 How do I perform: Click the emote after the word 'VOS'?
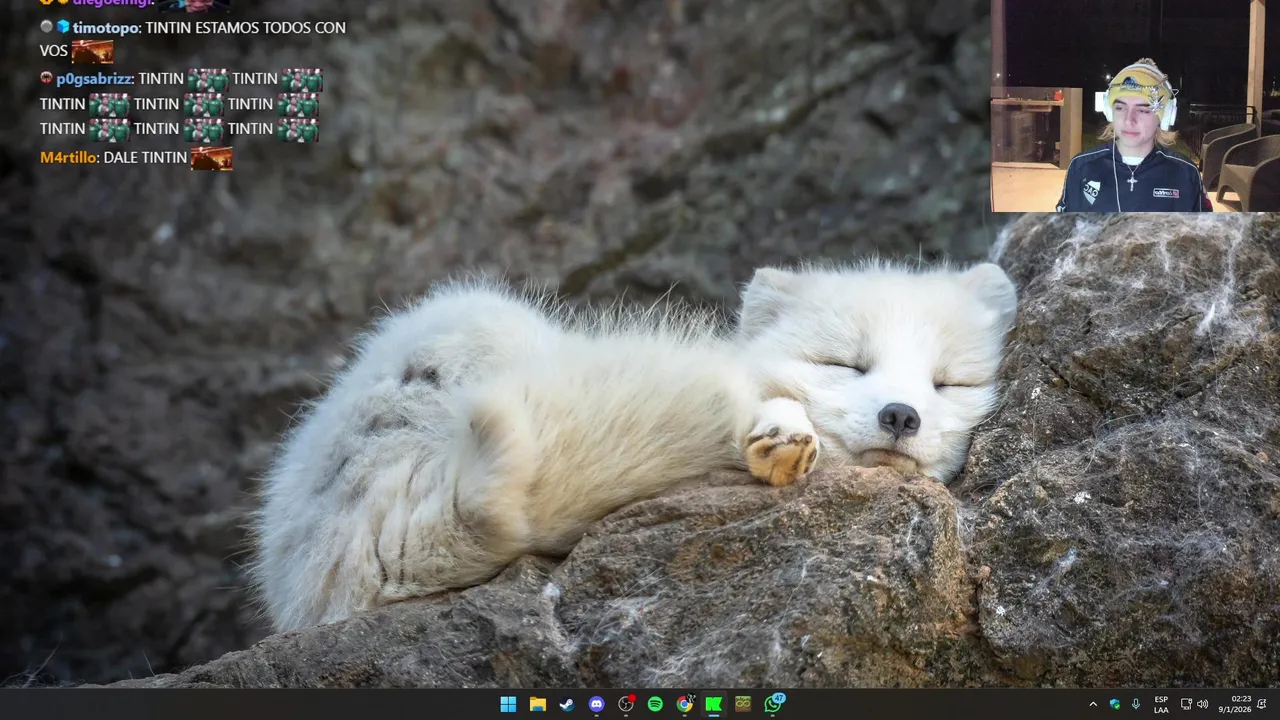pos(92,51)
